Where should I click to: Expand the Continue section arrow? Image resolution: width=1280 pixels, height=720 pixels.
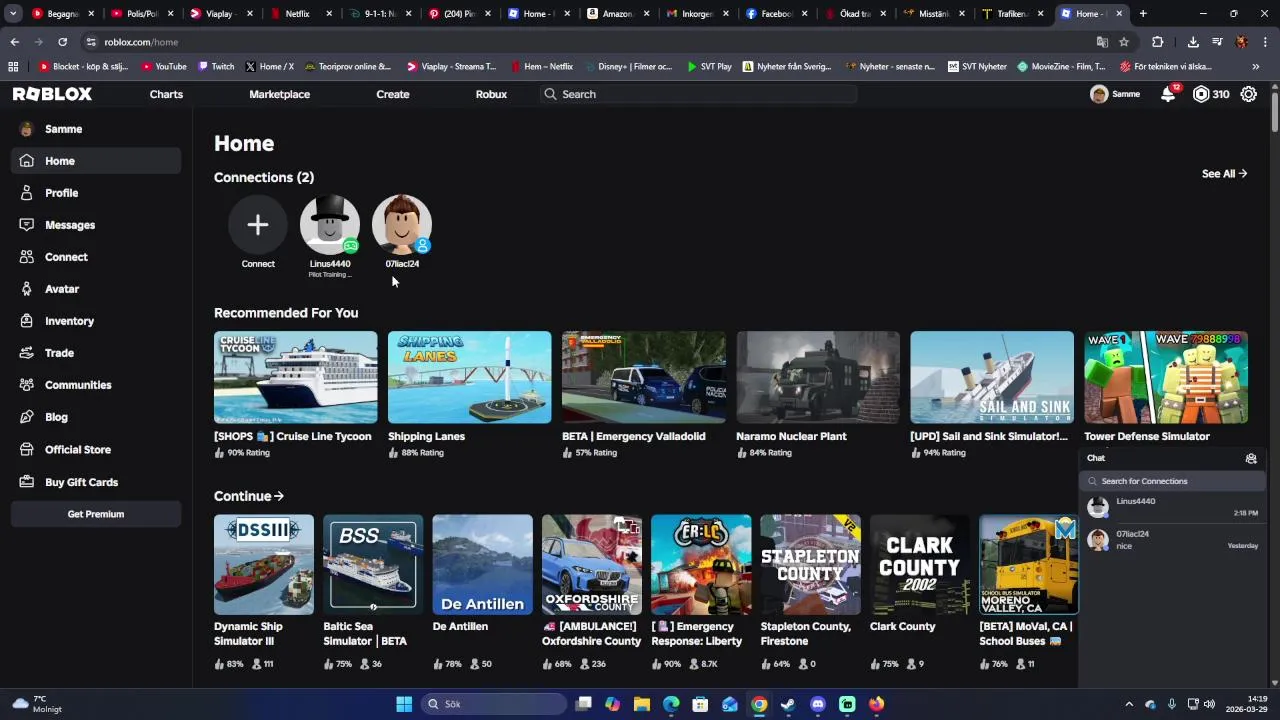click(x=279, y=496)
